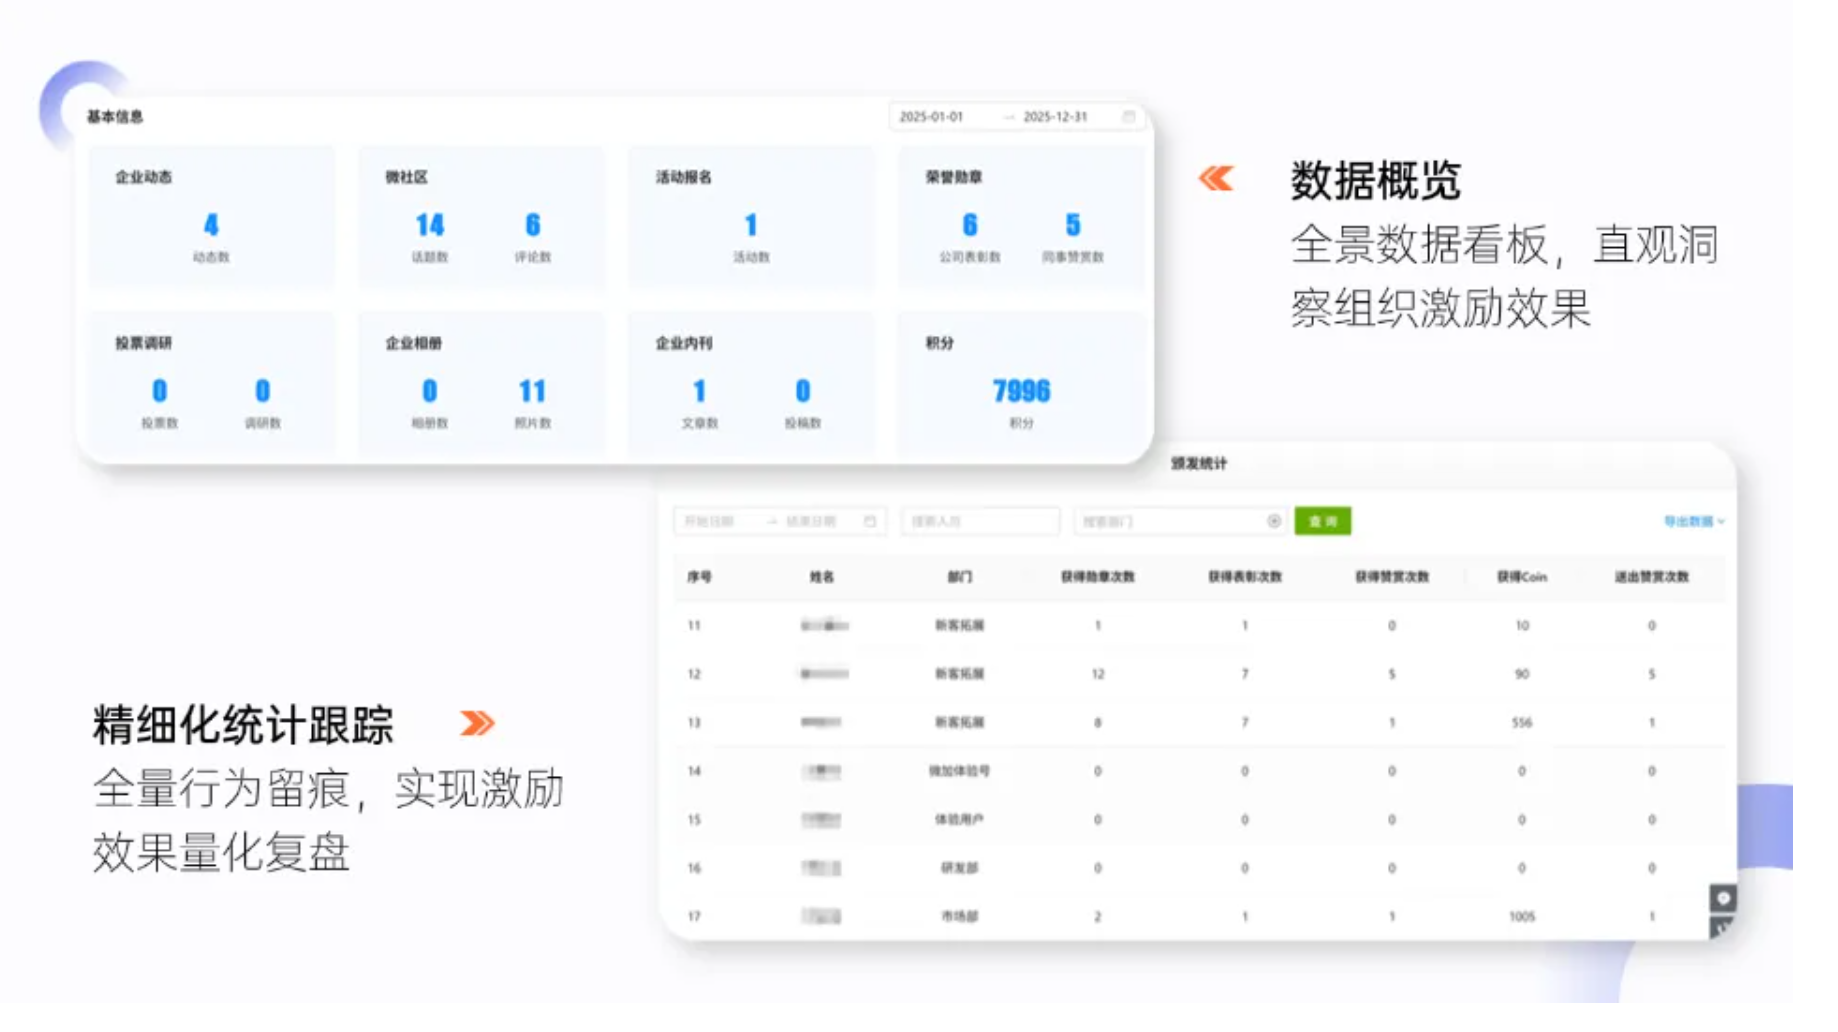Open the 导出数据 dropdown
The width and height of the screenshot is (1838, 1032).
(1693, 521)
